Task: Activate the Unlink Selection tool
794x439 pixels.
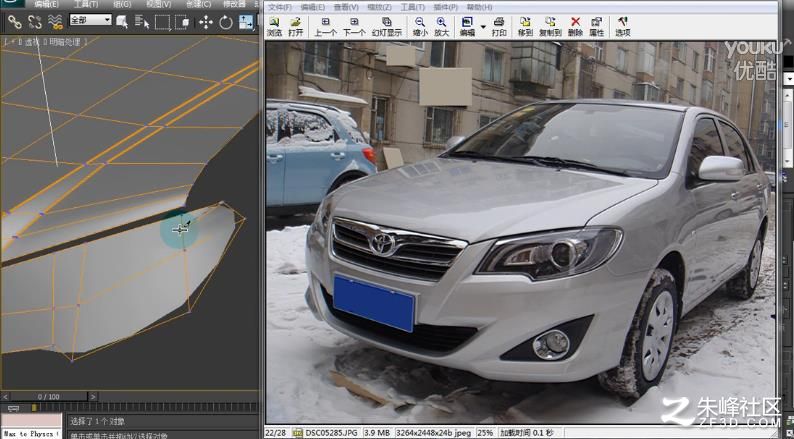Action: 34,22
